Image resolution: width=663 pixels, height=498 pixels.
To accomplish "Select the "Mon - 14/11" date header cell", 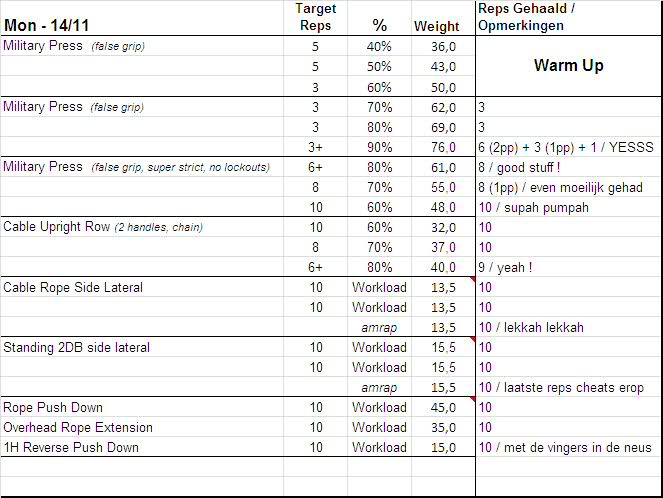I will (41, 25).
